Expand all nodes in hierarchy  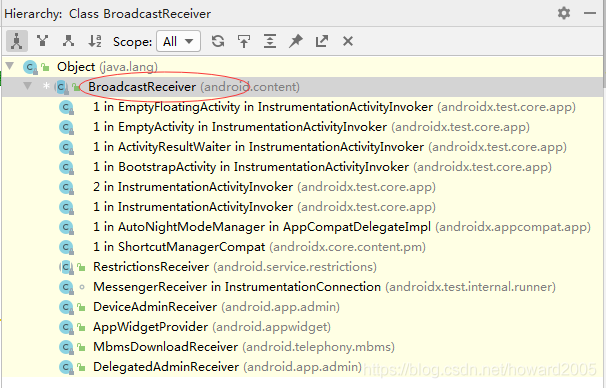(x=270, y=41)
